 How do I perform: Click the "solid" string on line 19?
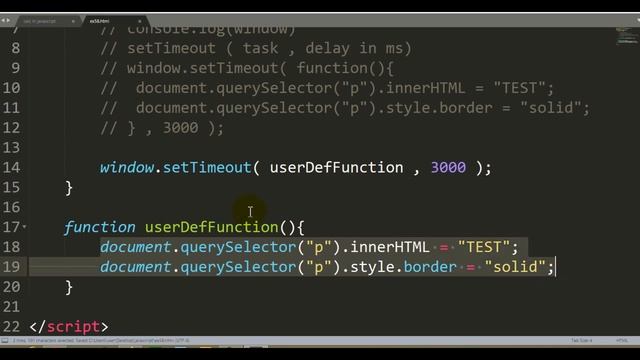[515, 267]
